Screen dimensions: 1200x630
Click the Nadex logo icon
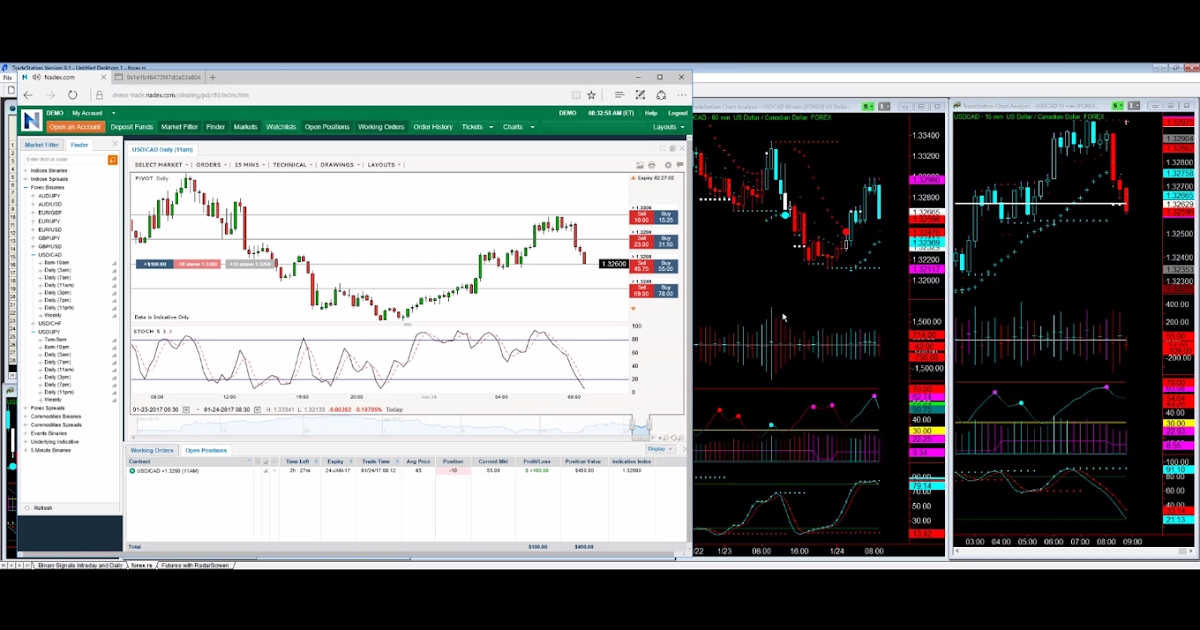tap(32, 121)
